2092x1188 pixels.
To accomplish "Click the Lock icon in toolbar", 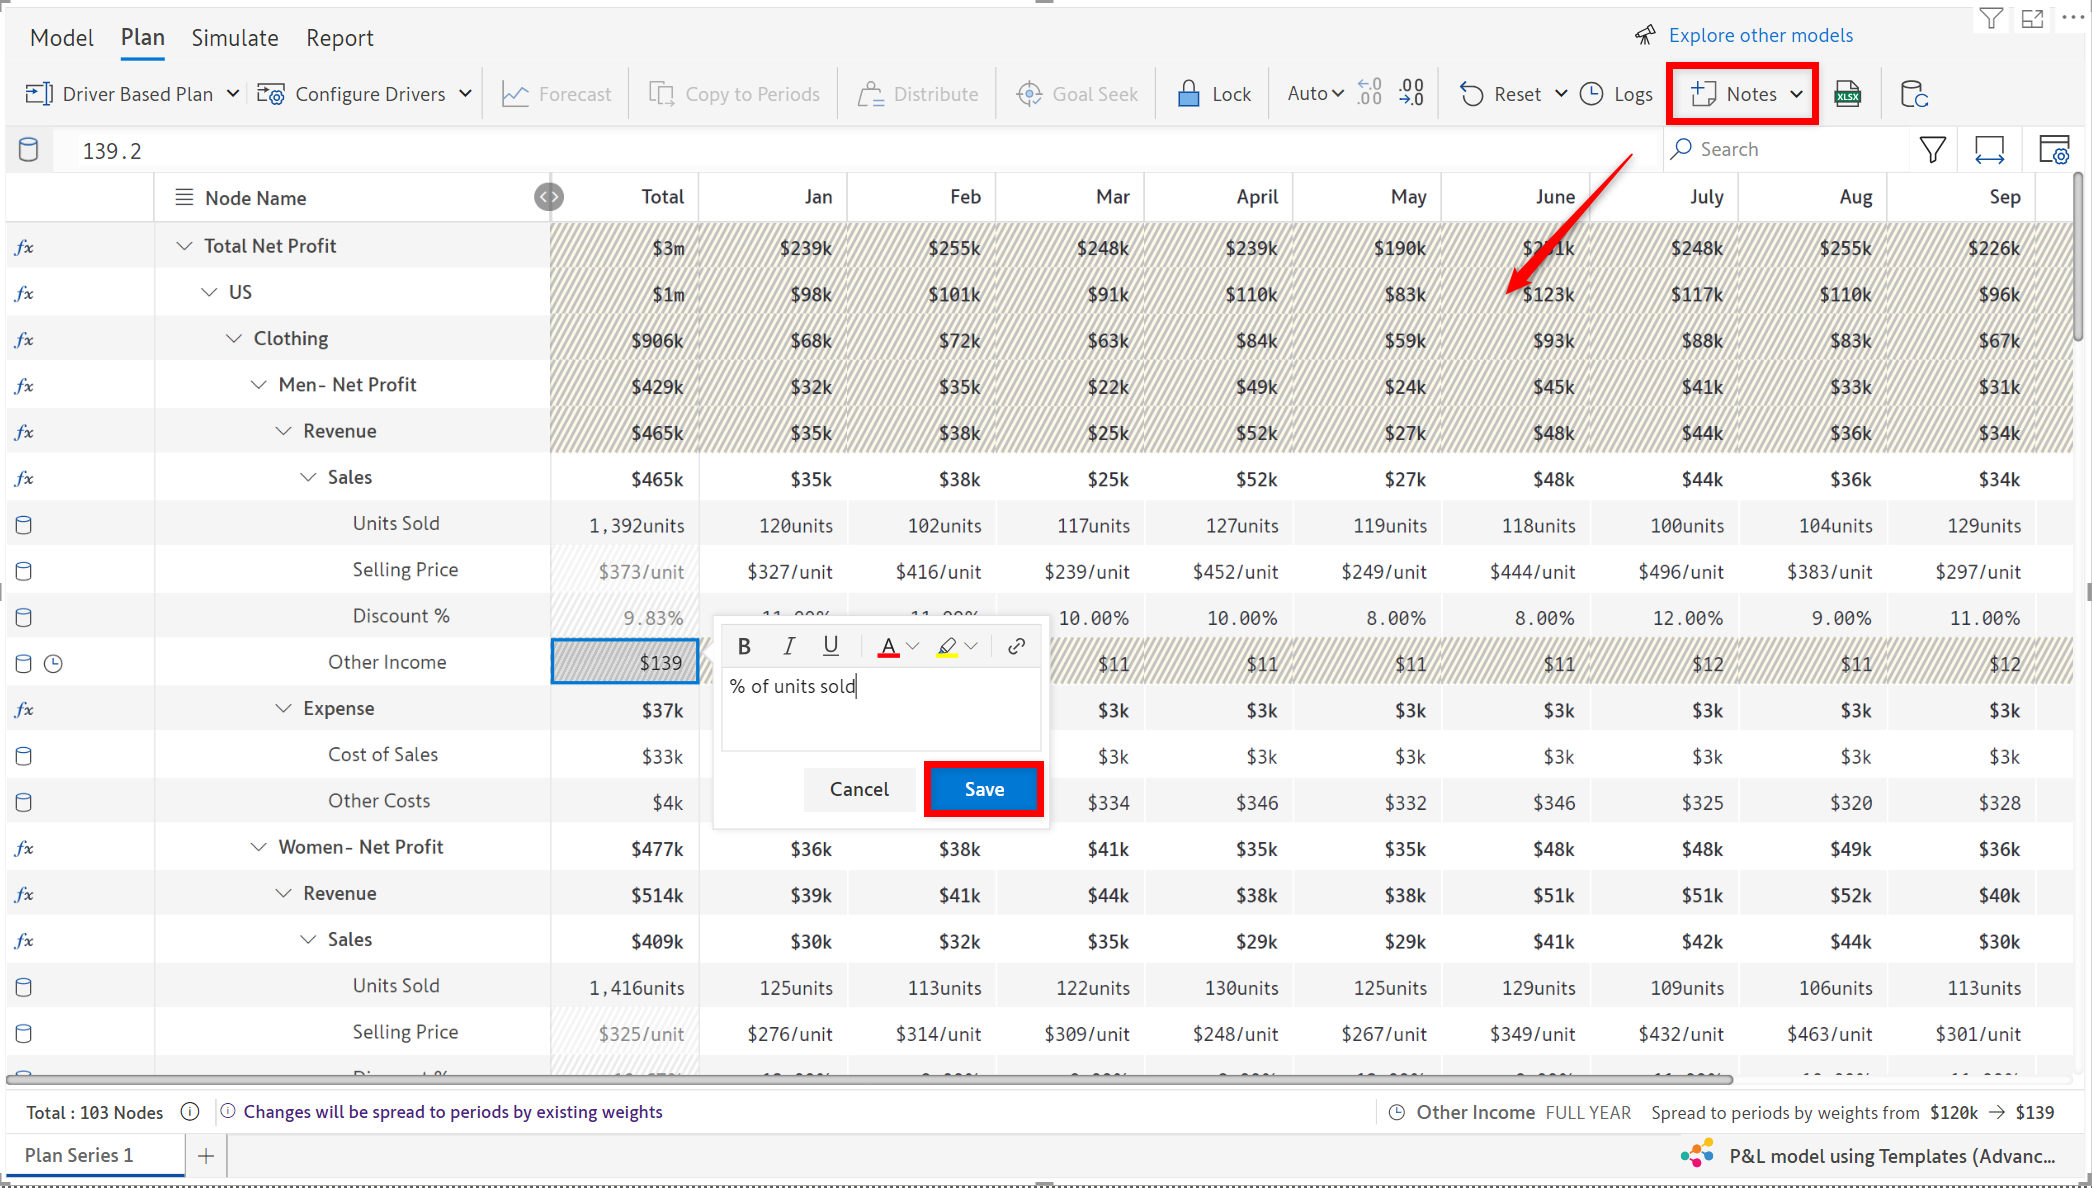I will (x=1189, y=94).
